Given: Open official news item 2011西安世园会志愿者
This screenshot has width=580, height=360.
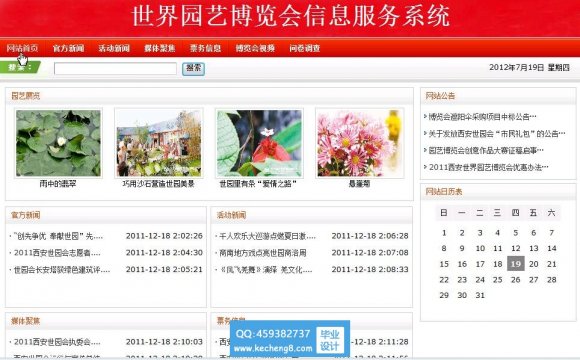Looking at the screenshot, I should (x=57, y=253).
